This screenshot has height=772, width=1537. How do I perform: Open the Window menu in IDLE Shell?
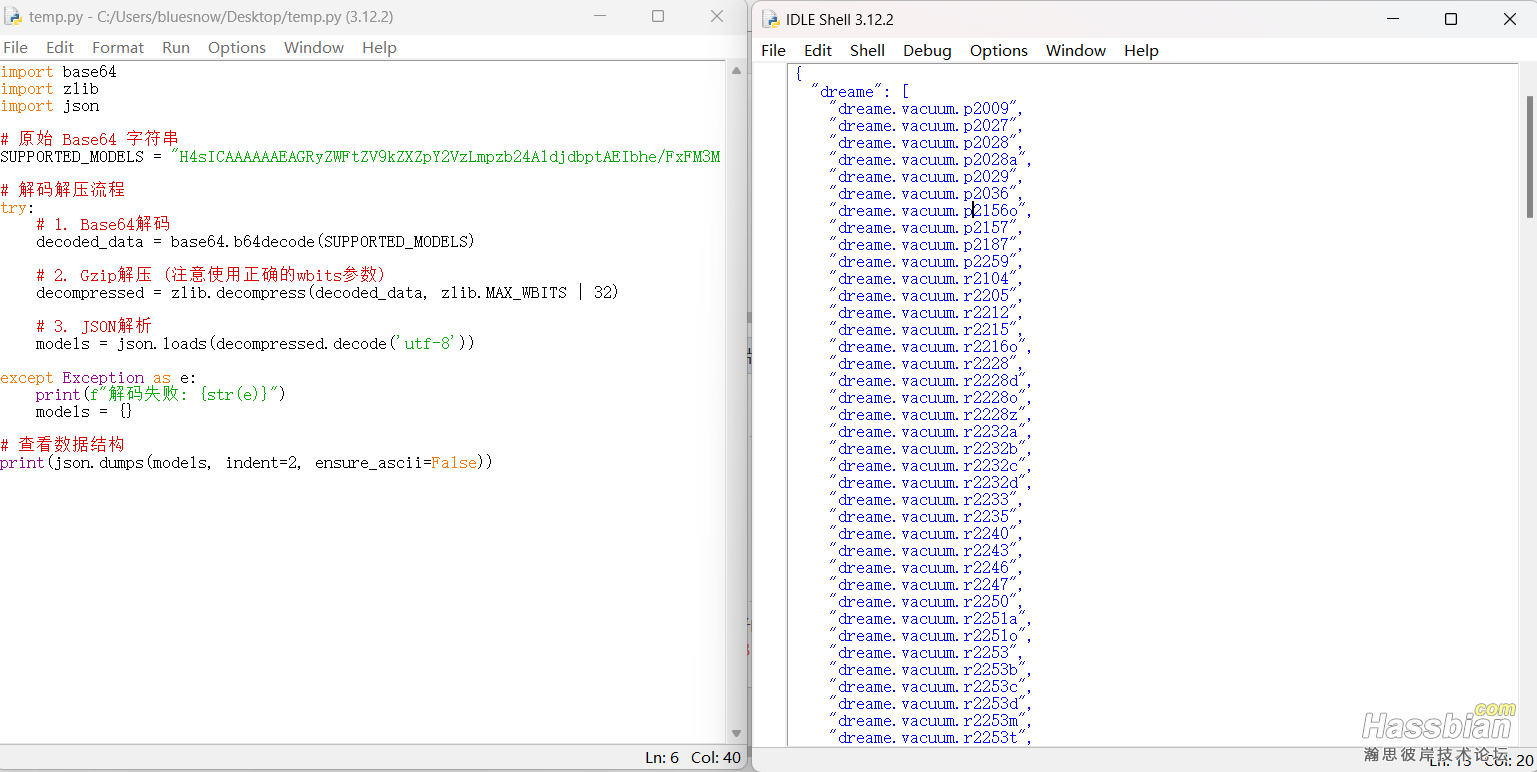pos(1076,51)
